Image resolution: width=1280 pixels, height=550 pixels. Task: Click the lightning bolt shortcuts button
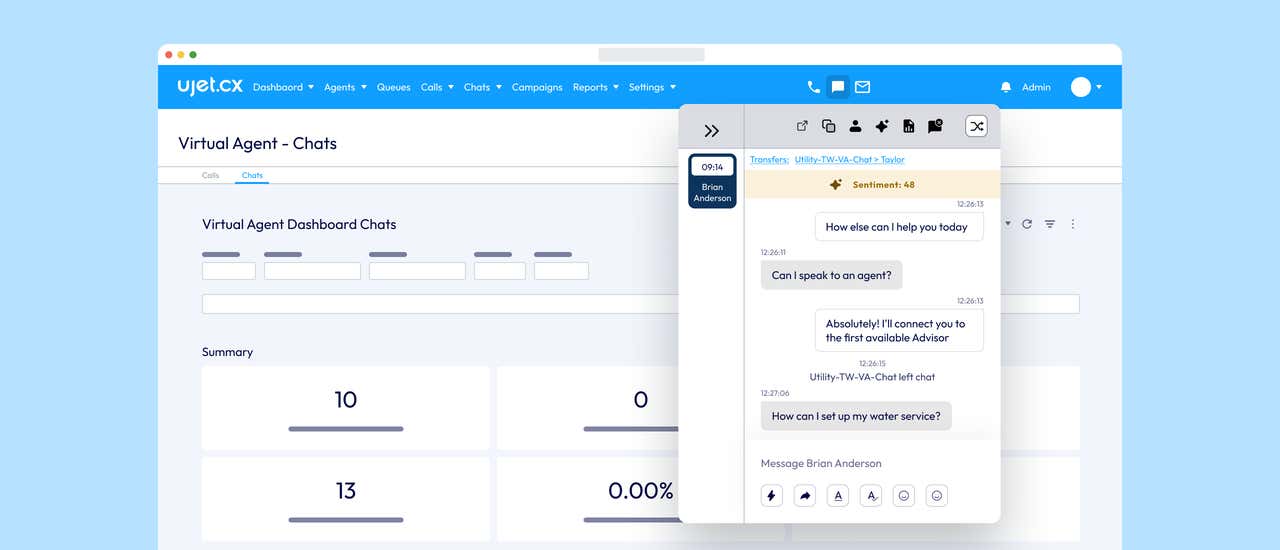(x=771, y=495)
